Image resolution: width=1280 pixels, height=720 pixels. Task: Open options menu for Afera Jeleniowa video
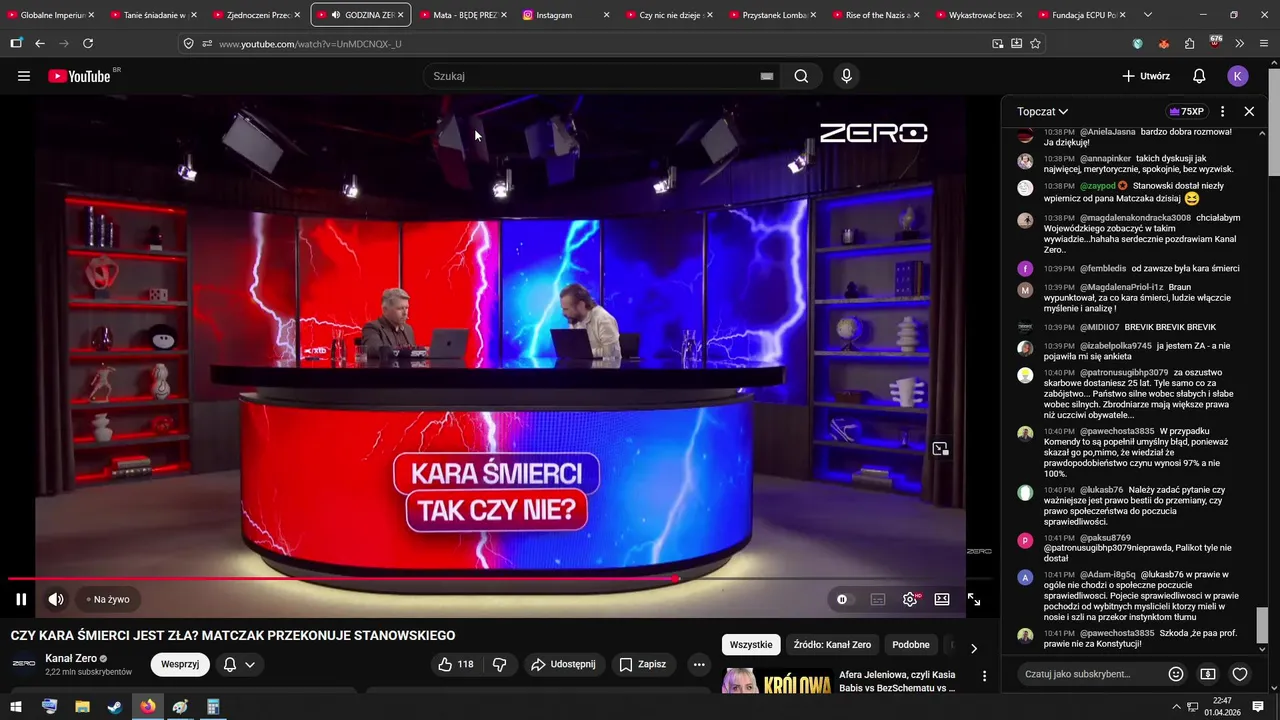pos(984,677)
